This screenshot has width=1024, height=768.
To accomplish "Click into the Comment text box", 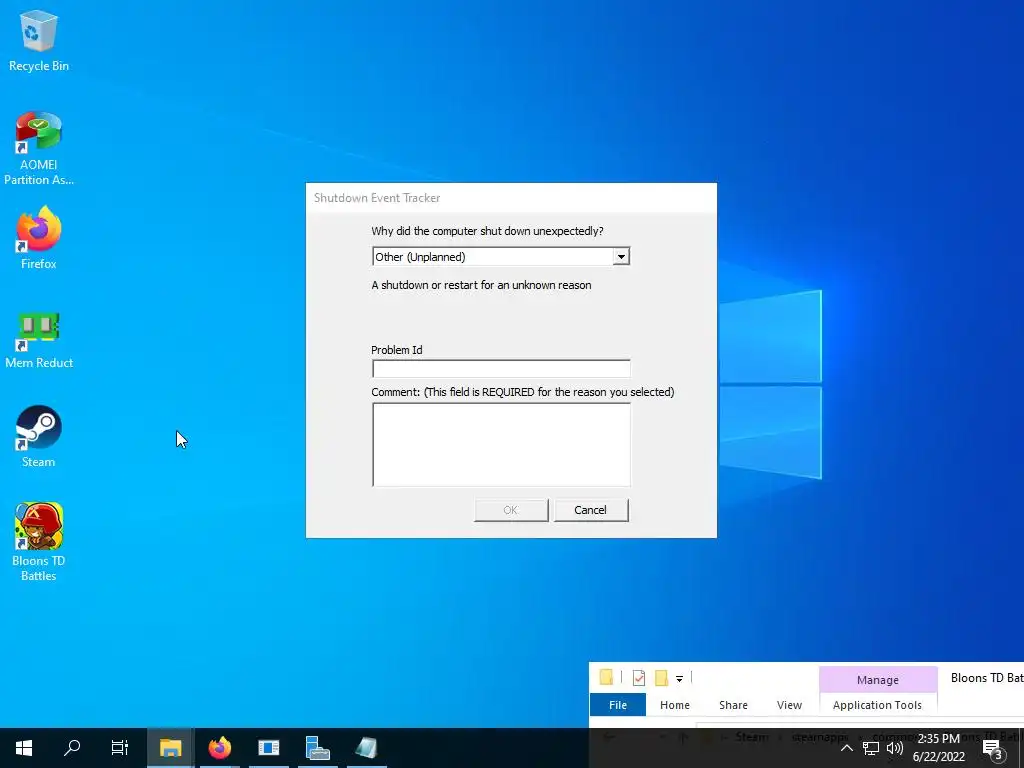I will [501, 444].
